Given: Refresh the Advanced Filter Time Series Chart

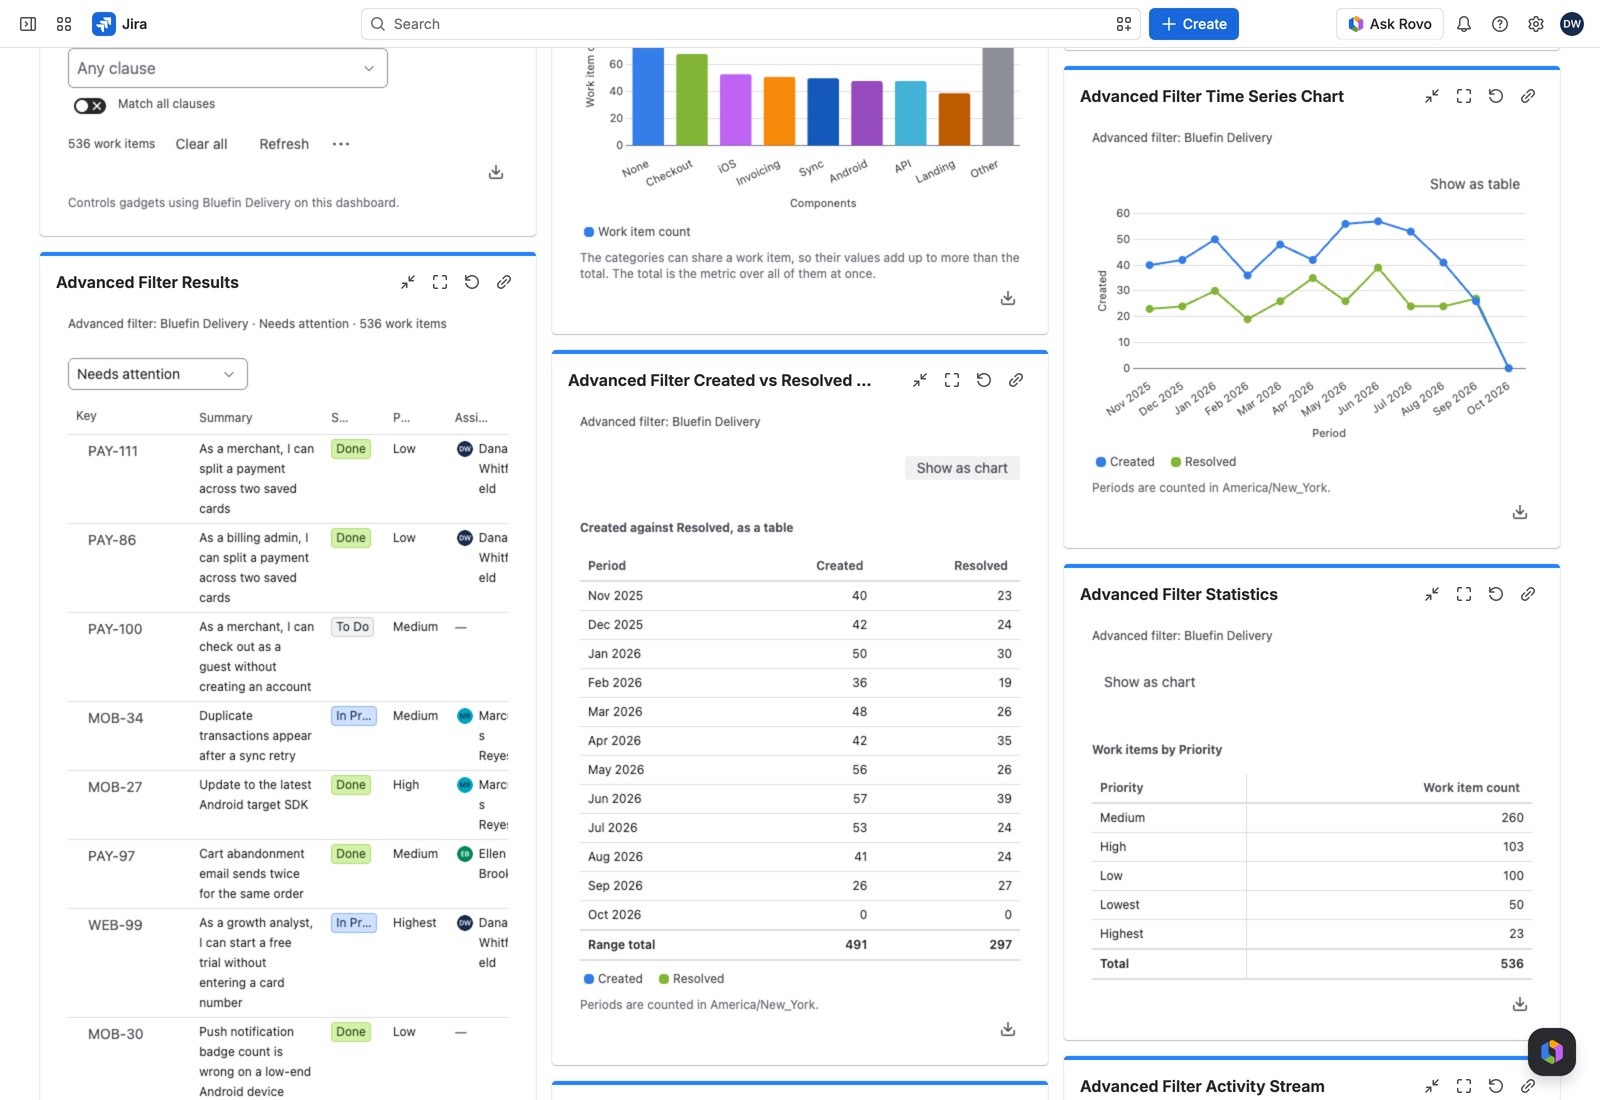Looking at the screenshot, I should [1496, 96].
